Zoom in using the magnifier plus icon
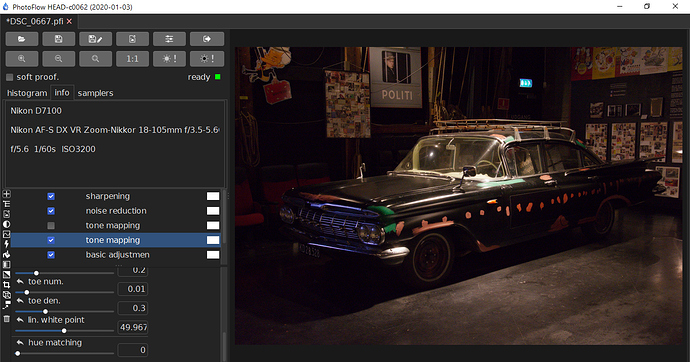The width and height of the screenshot is (690, 362). click(22, 59)
